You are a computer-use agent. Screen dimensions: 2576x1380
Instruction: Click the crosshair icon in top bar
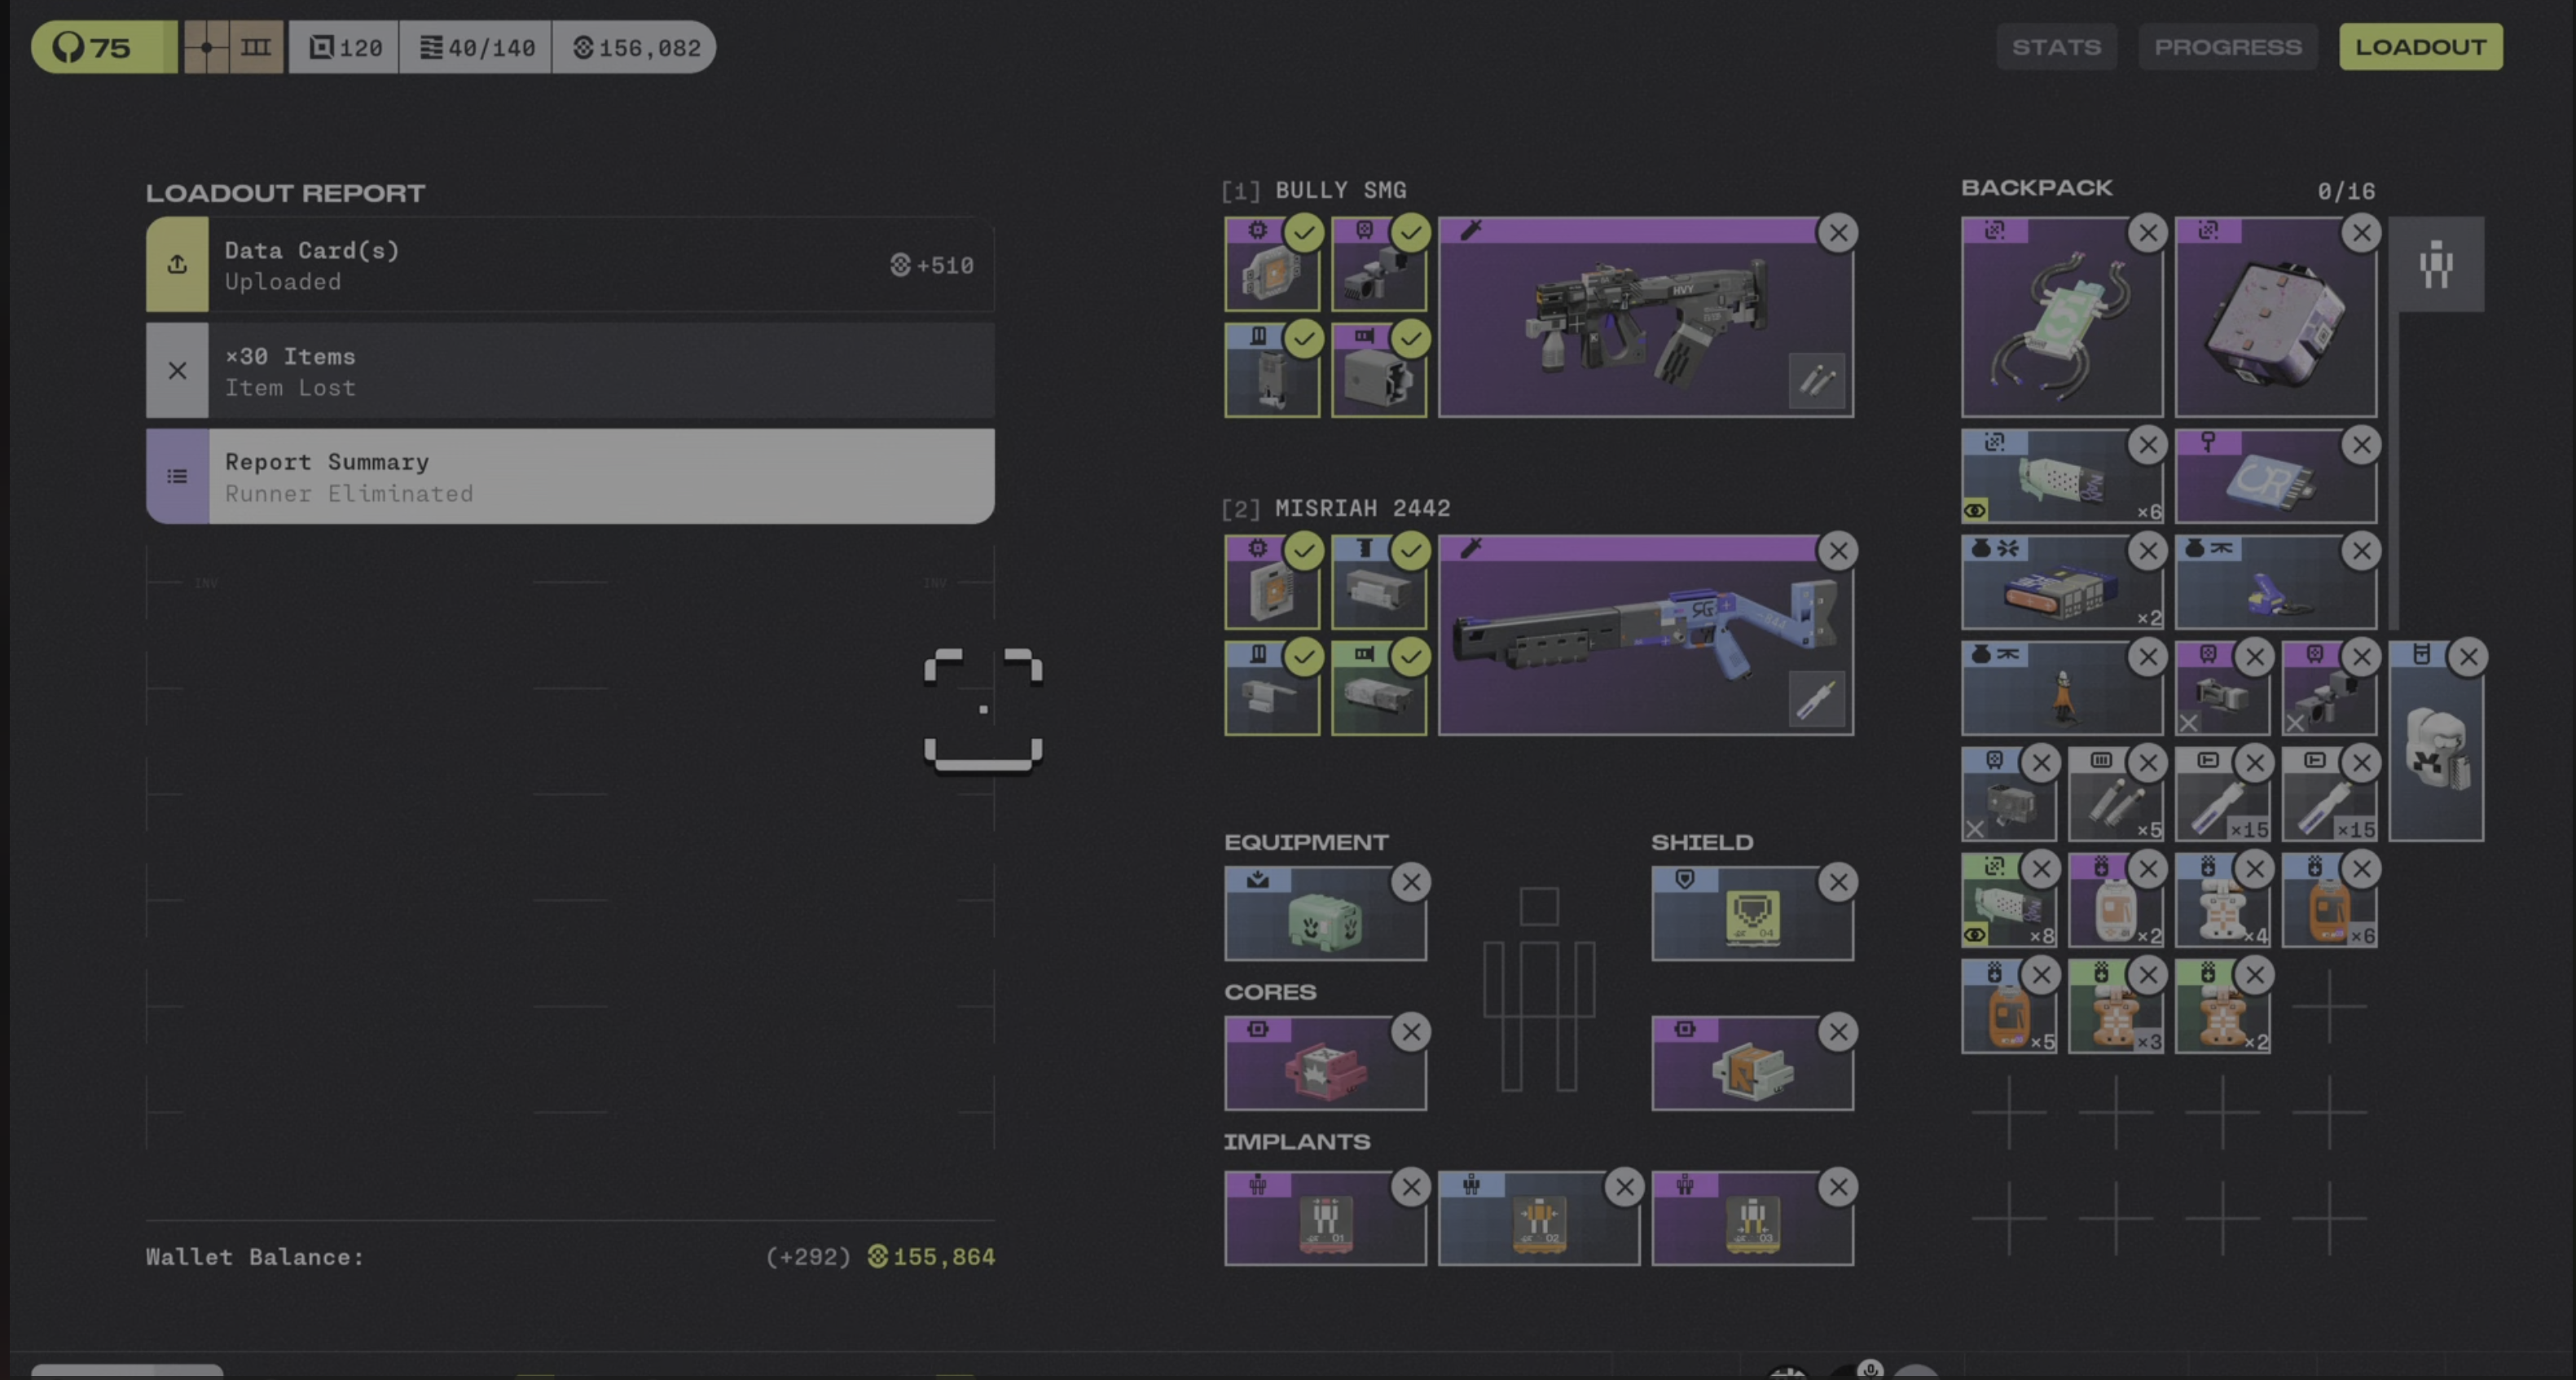(x=207, y=47)
